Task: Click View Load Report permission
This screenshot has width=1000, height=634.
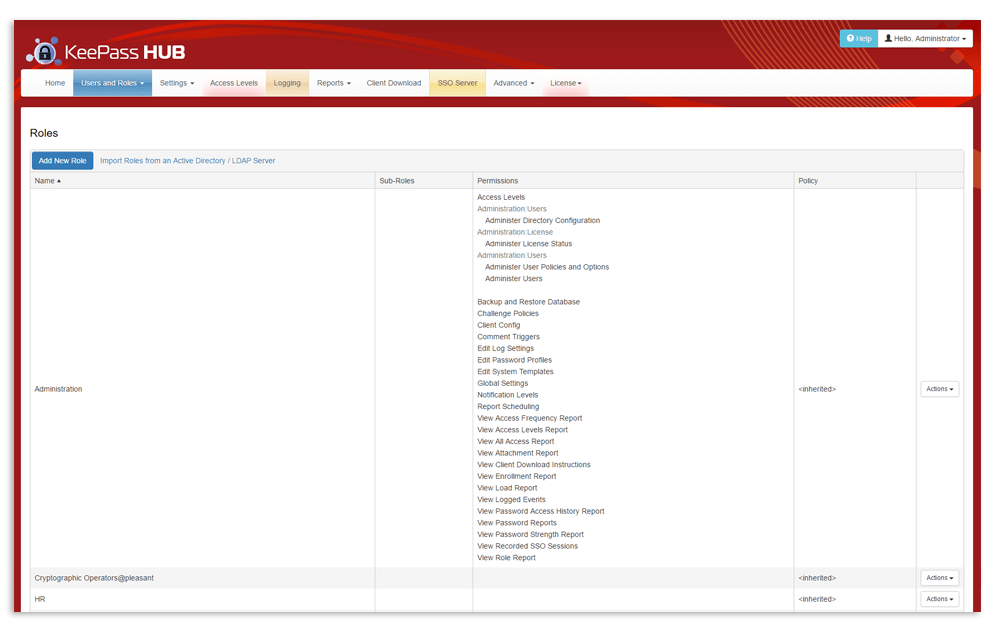Action: pyautogui.click(x=507, y=488)
